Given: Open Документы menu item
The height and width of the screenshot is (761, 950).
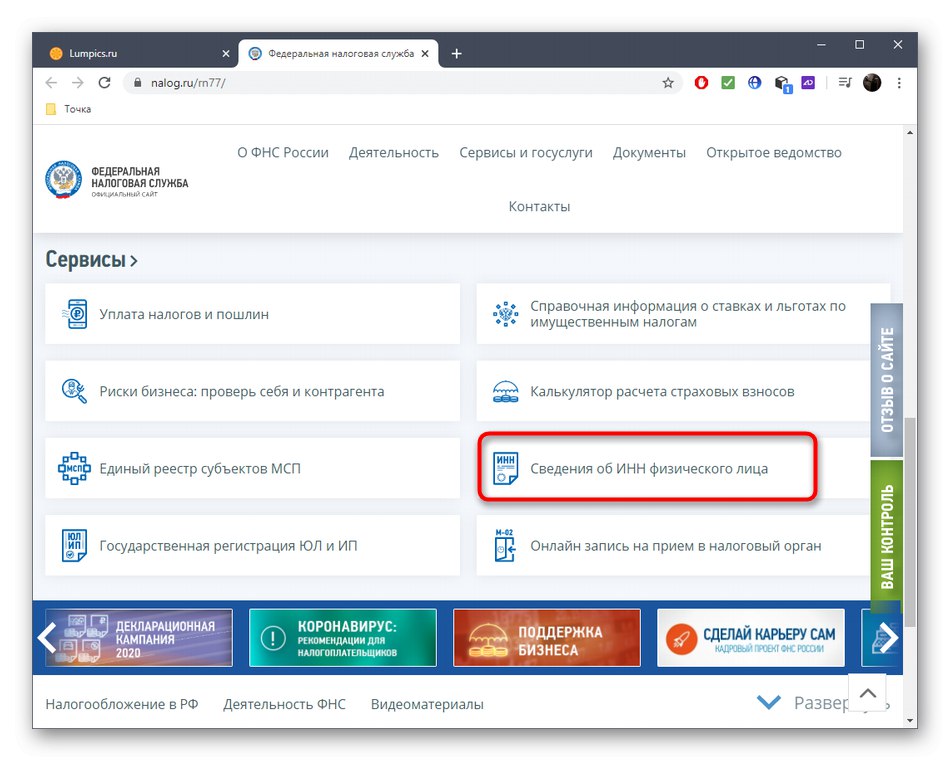Looking at the screenshot, I should [x=649, y=153].
